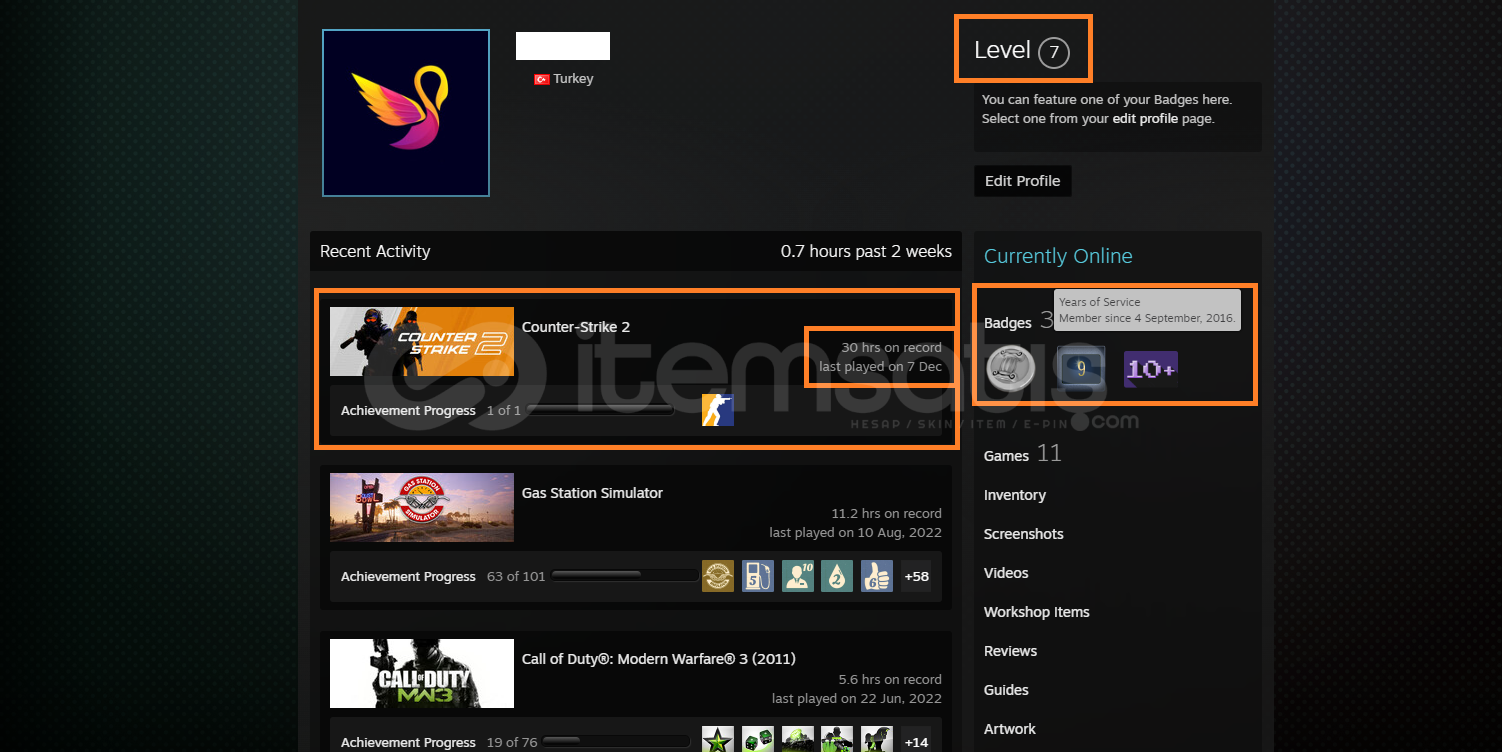Click the '1 of 1' achievement count
Image resolution: width=1502 pixels, height=752 pixels.
503,410
